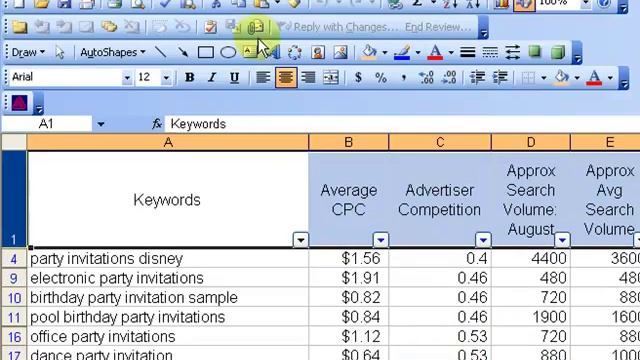The height and width of the screenshot is (360, 640).
Task: Open the Font name dropdown
Action: coord(127,78)
